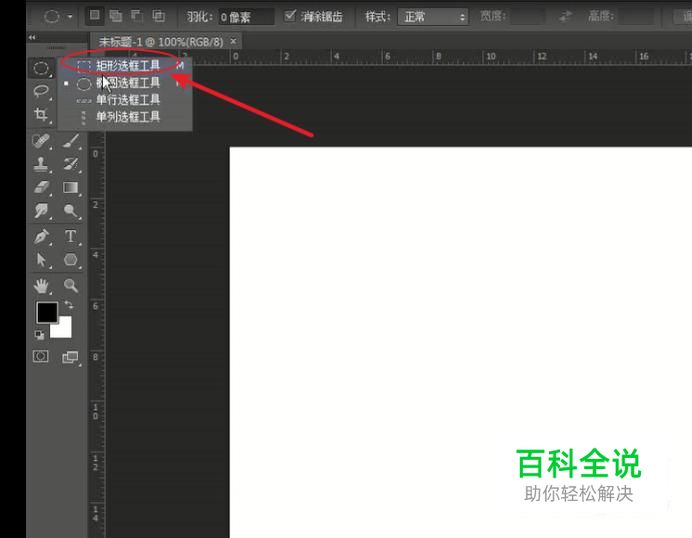Close the 未标题-1 document tab
Viewport: 692px width, 538px height.
pyautogui.click(x=233, y=41)
